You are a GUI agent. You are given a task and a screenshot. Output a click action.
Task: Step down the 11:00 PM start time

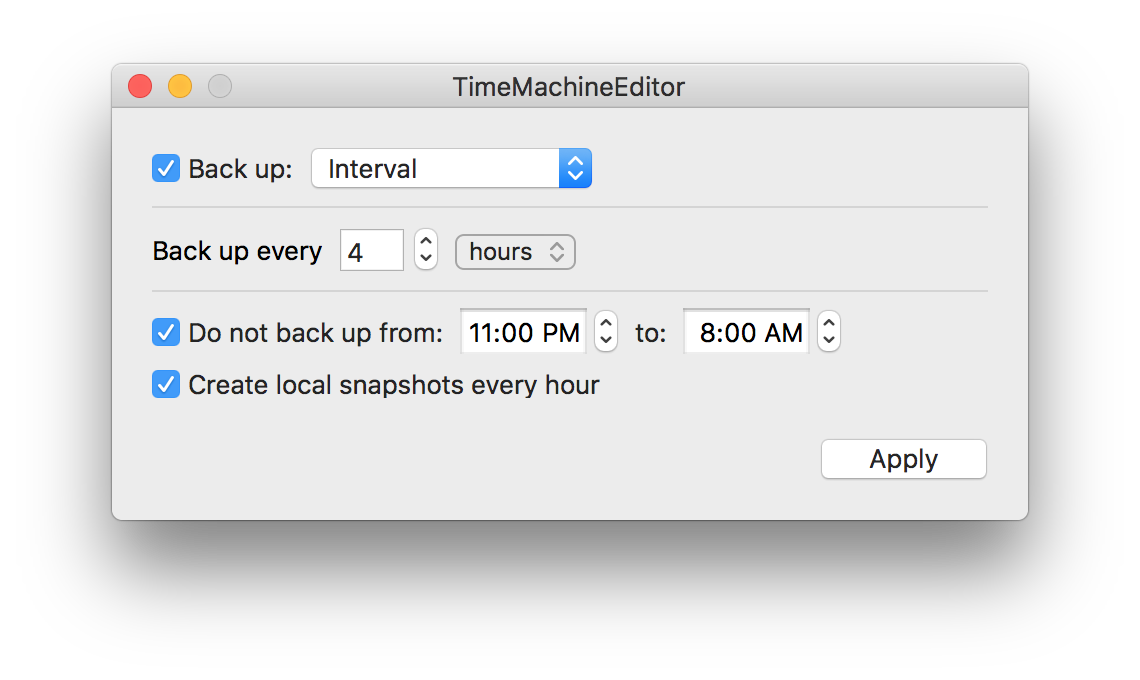point(606,341)
